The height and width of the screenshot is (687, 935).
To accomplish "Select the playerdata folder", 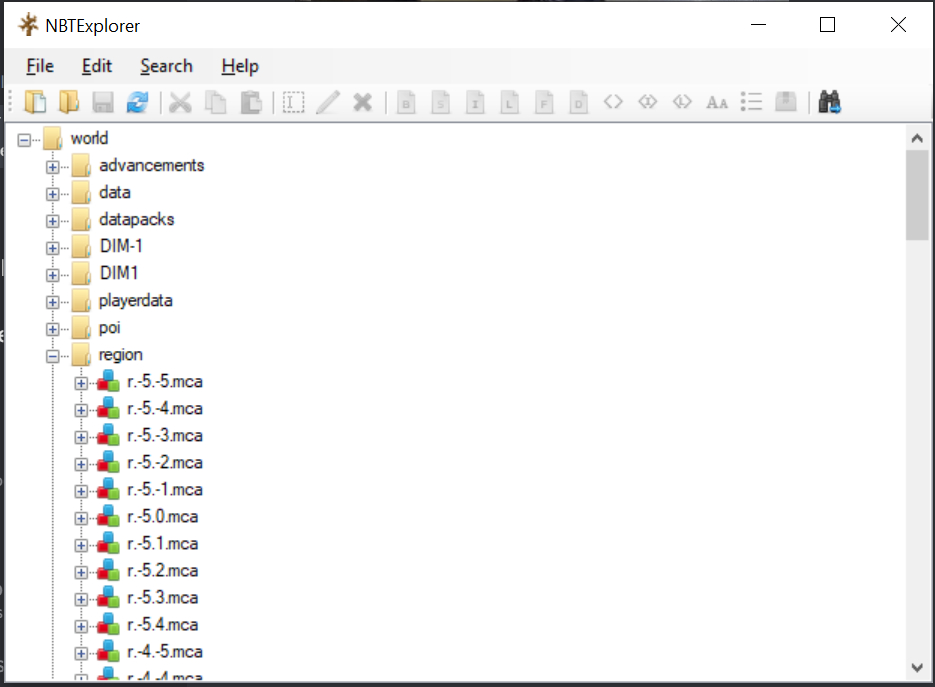I will pyautogui.click(x=135, y=301).
